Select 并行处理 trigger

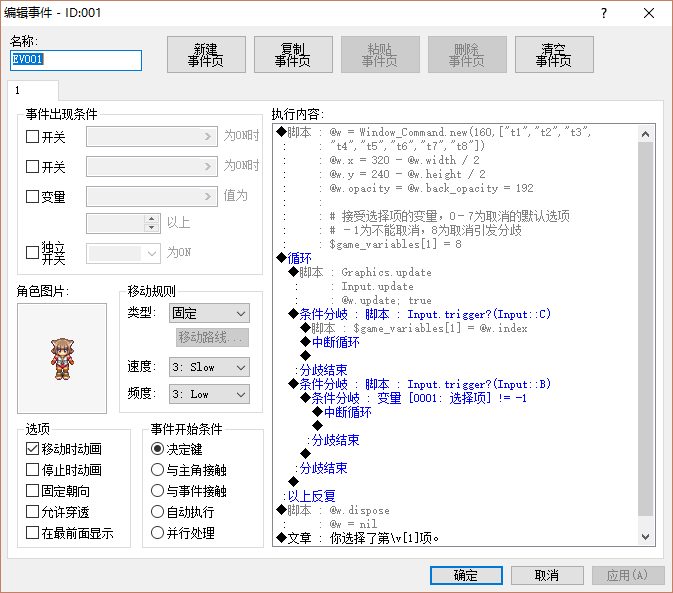[x=158, y=533]
